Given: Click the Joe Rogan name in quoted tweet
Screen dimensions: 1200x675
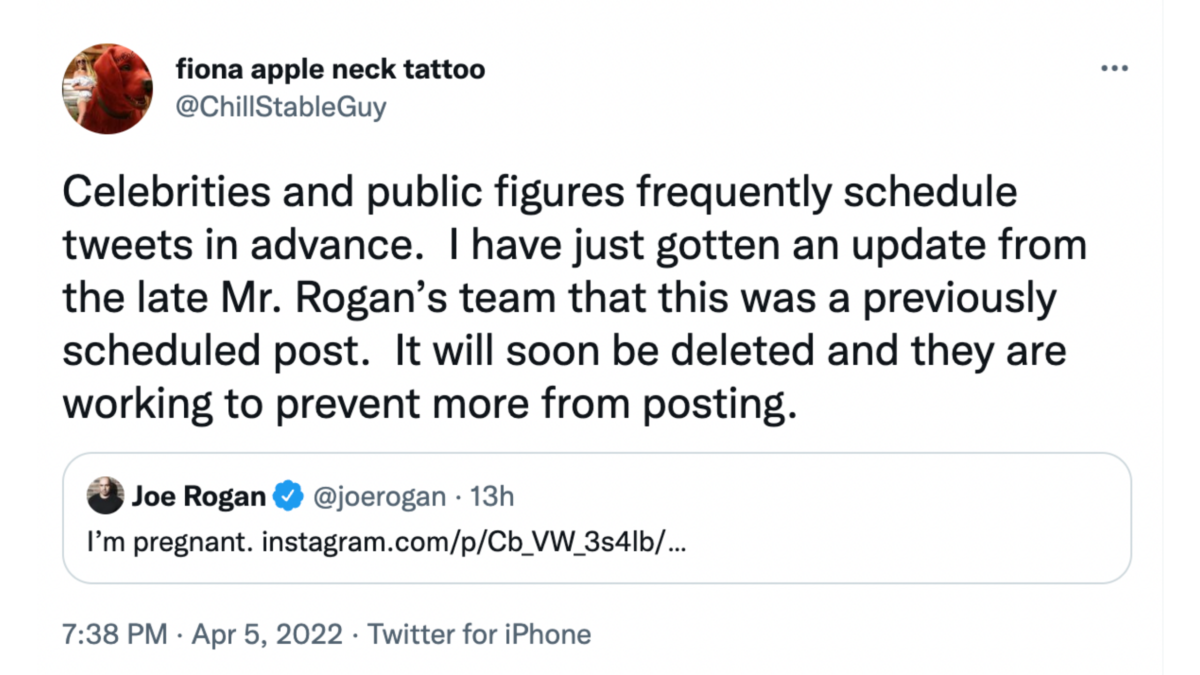Looking at the screenshot, I should pyautogui.click(x=199, y=496).
